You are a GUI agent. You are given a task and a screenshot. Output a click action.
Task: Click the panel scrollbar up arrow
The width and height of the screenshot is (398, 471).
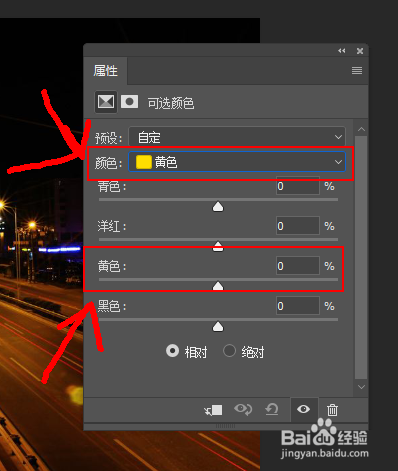(x=361, y=129)
